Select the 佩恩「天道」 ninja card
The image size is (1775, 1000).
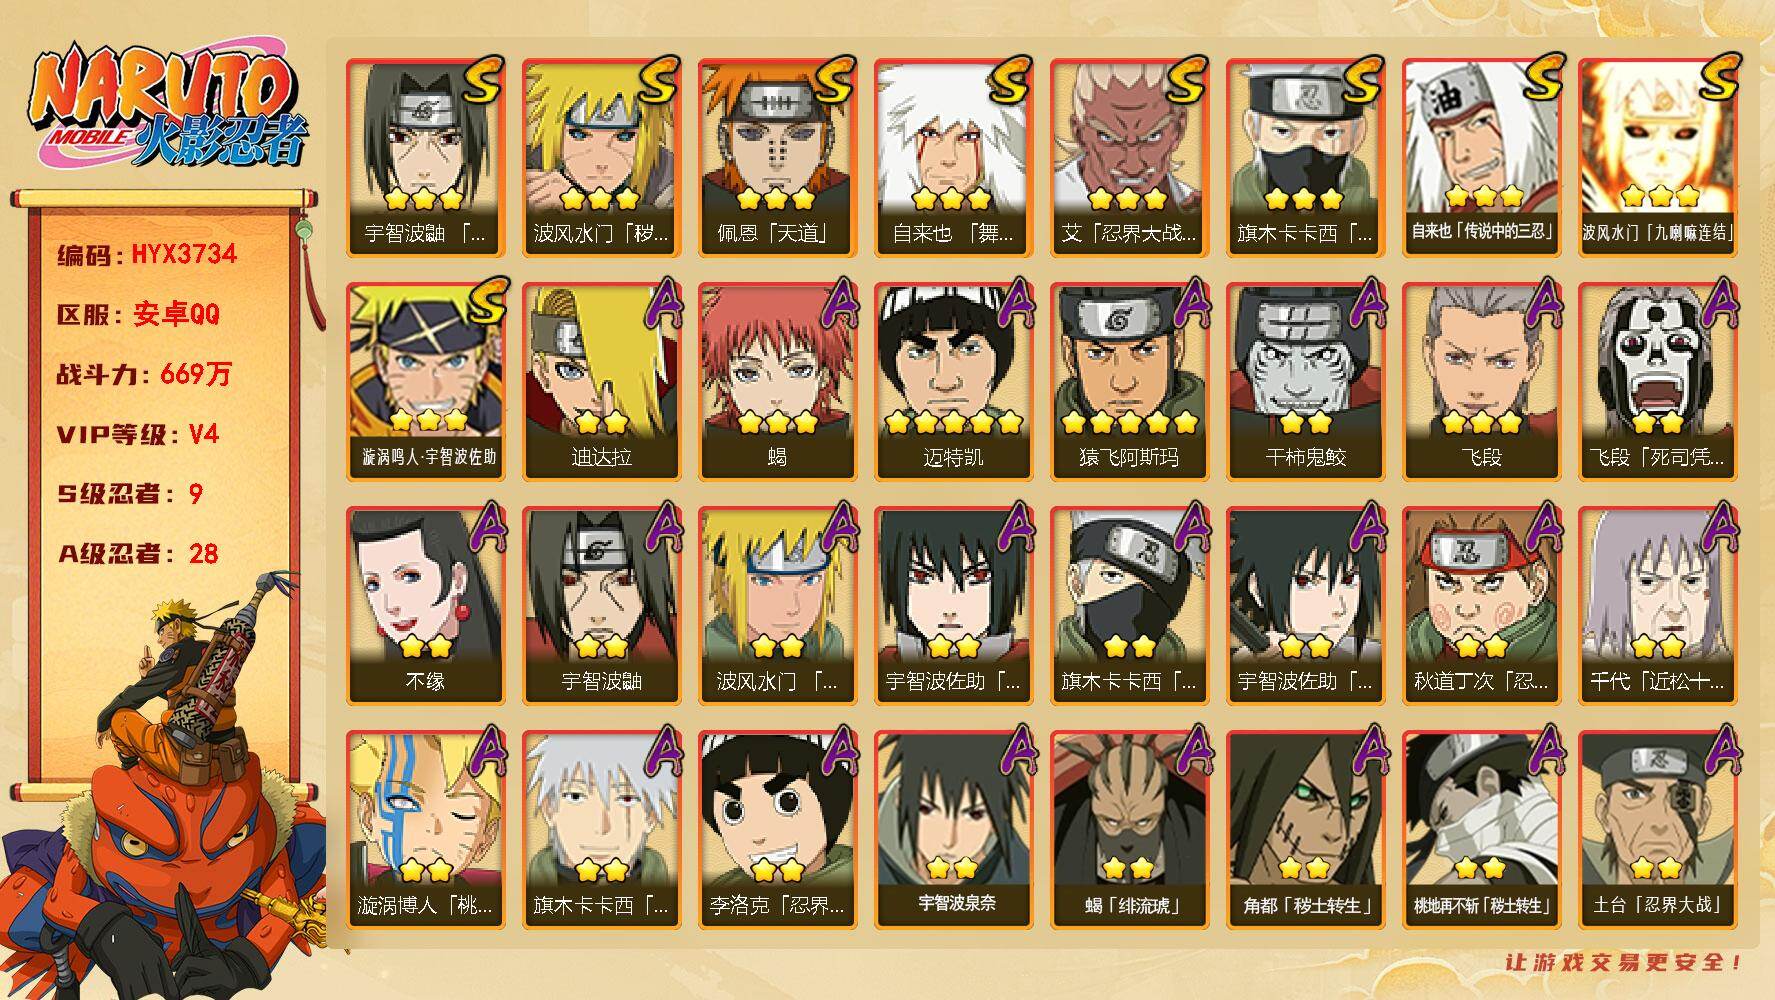pos(777,157)
